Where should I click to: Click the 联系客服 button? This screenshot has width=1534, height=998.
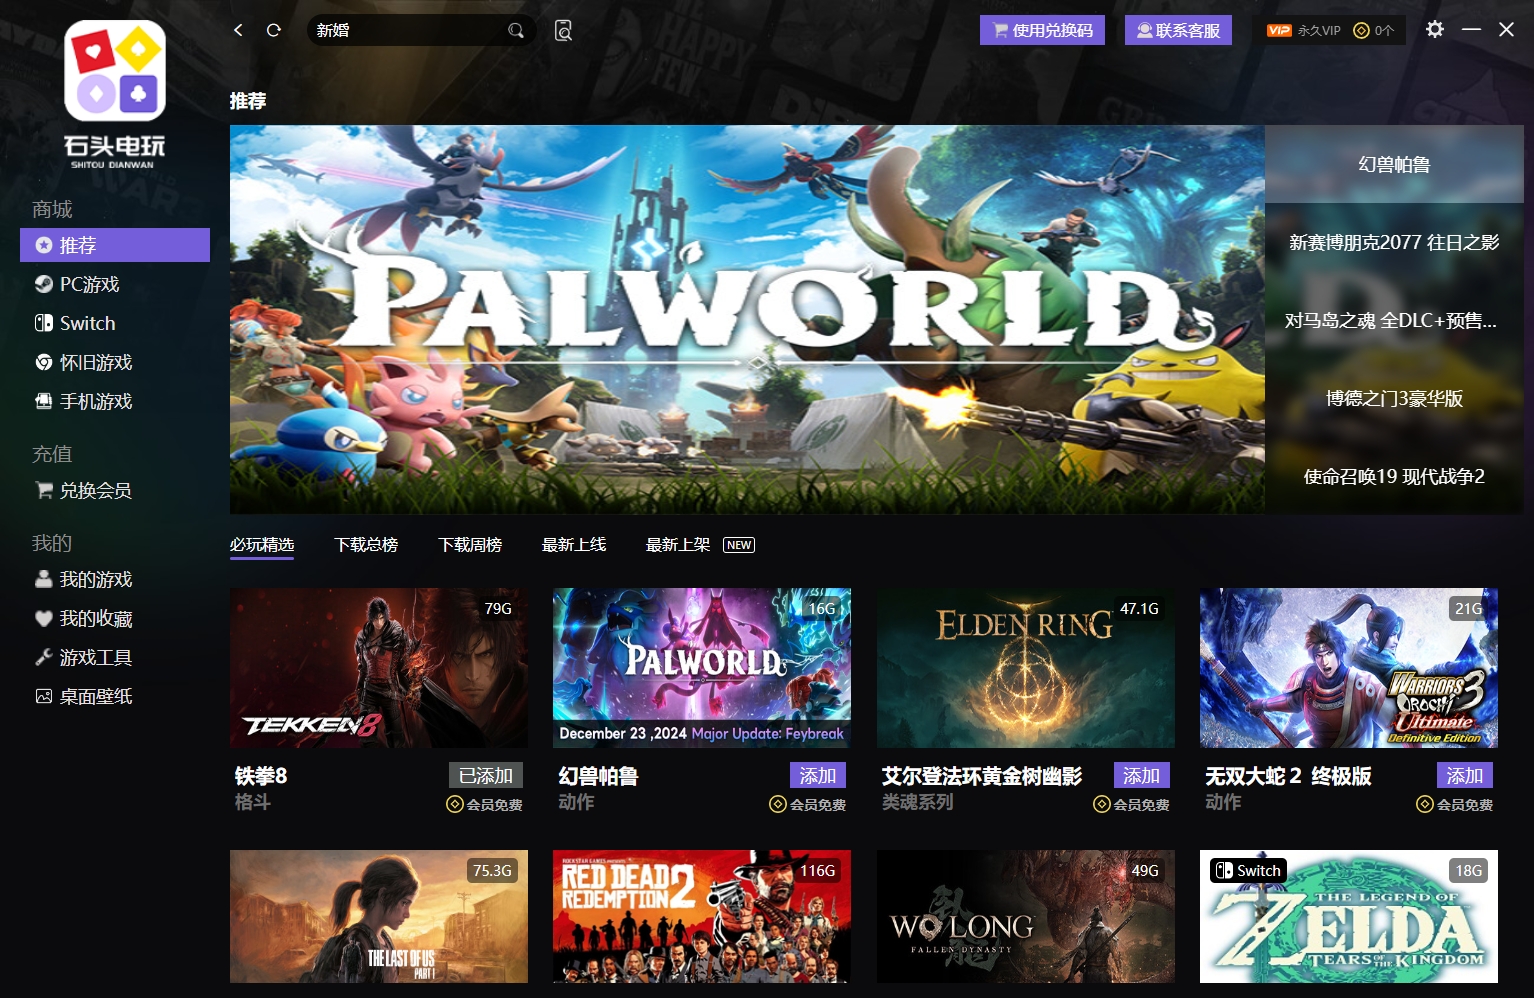tap(1178, 30)
